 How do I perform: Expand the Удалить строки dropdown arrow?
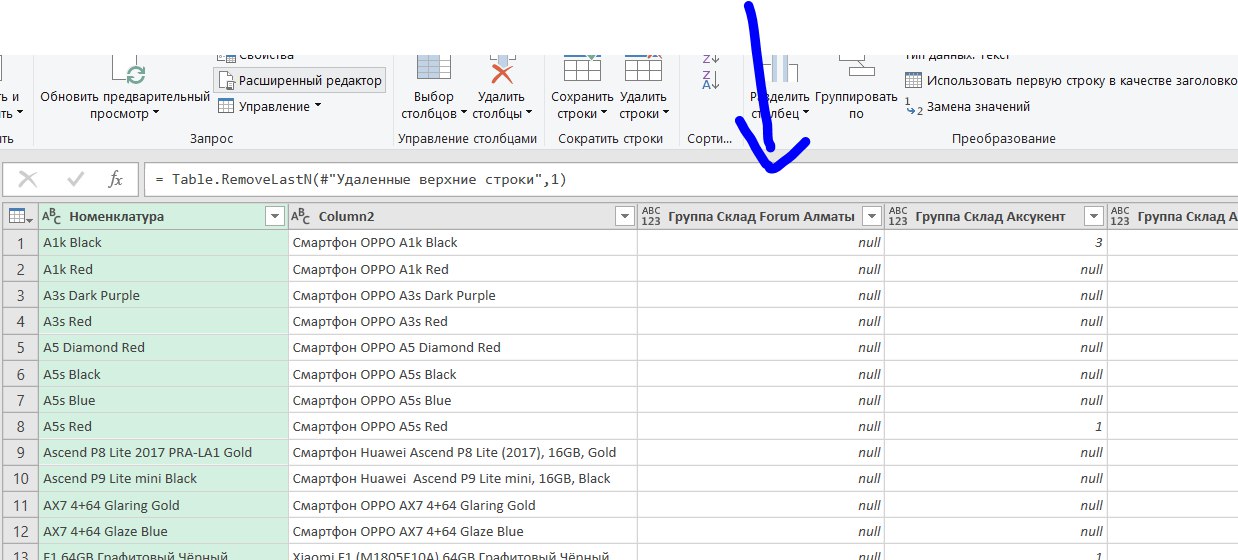666,114
